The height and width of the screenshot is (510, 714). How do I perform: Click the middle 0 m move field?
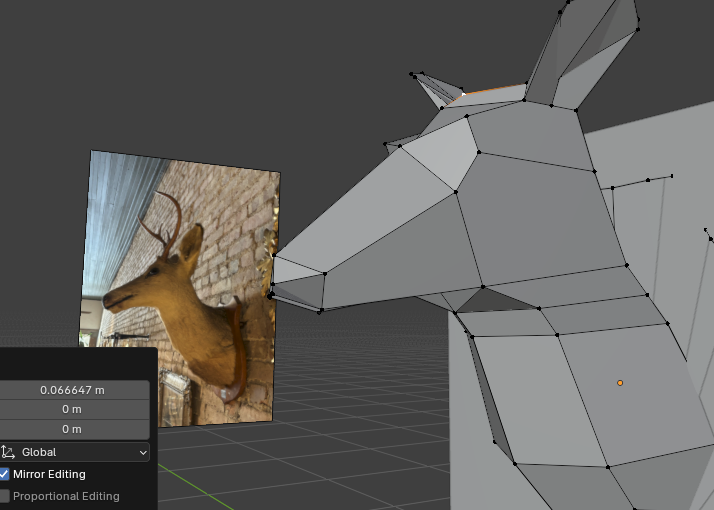[73, 409]
